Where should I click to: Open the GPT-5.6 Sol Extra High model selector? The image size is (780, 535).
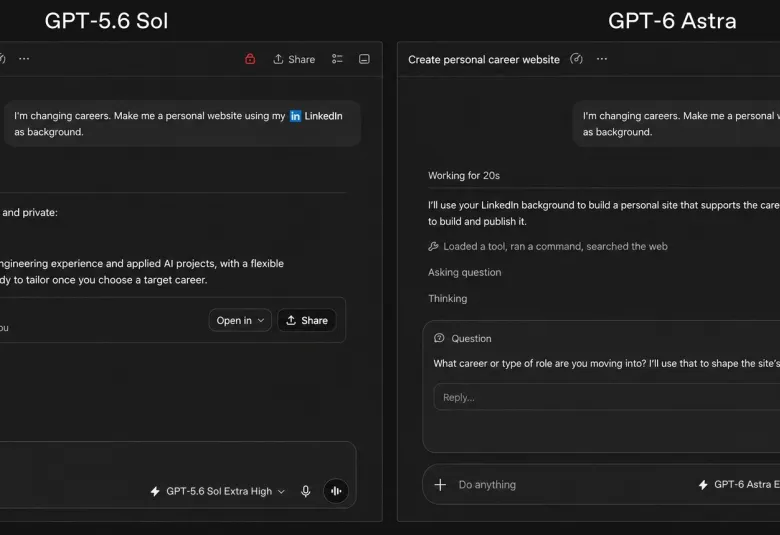pyautogui.click(x=225, y=491)
